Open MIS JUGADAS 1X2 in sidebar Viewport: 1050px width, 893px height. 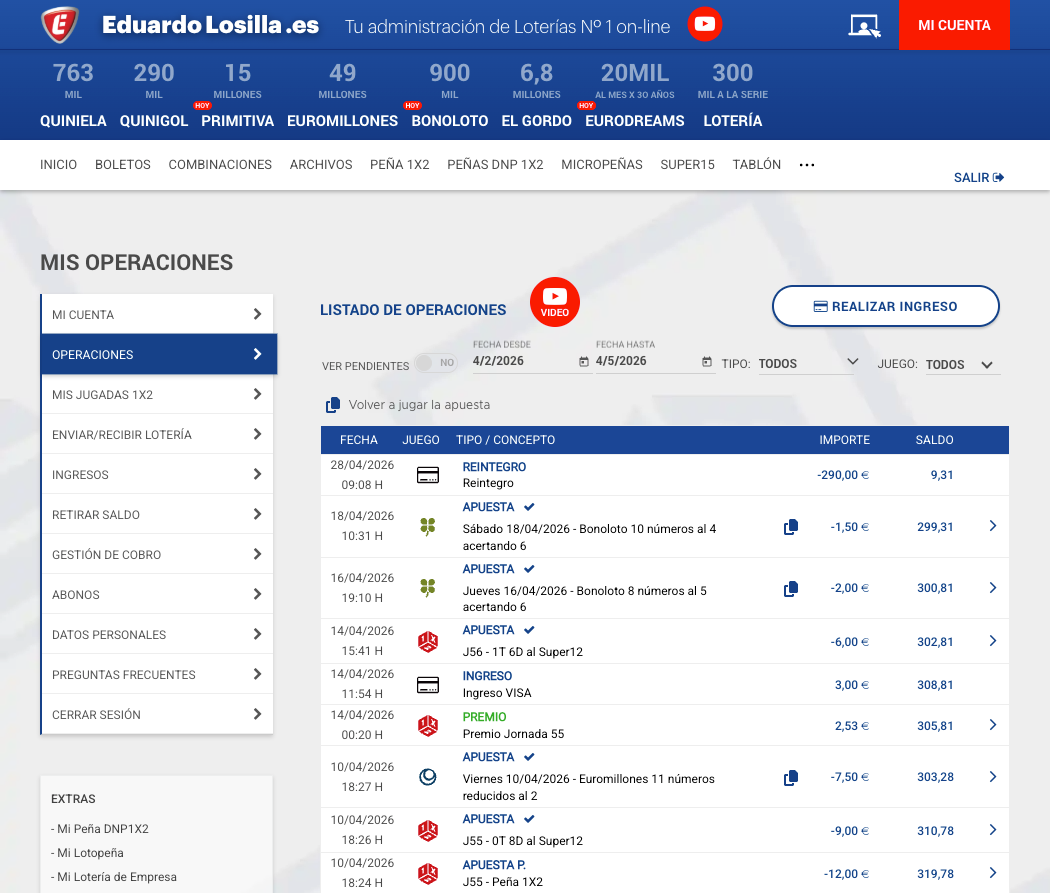click(x=157, y=395)
